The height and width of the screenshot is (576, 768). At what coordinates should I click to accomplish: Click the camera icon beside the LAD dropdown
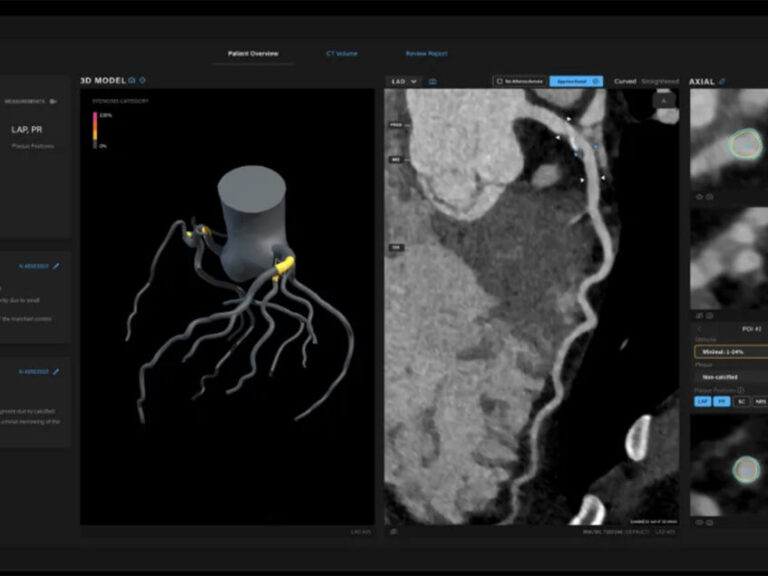pyautogui.click(x=433, y=81)
